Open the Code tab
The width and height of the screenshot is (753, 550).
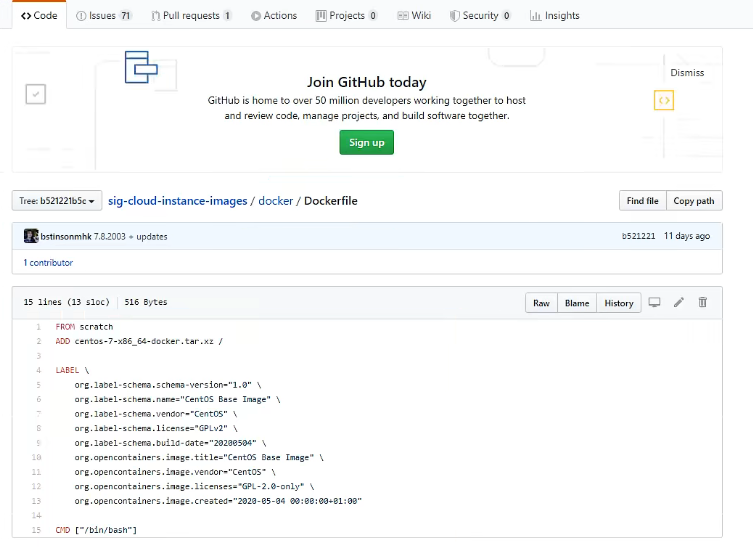coord(39,15)
